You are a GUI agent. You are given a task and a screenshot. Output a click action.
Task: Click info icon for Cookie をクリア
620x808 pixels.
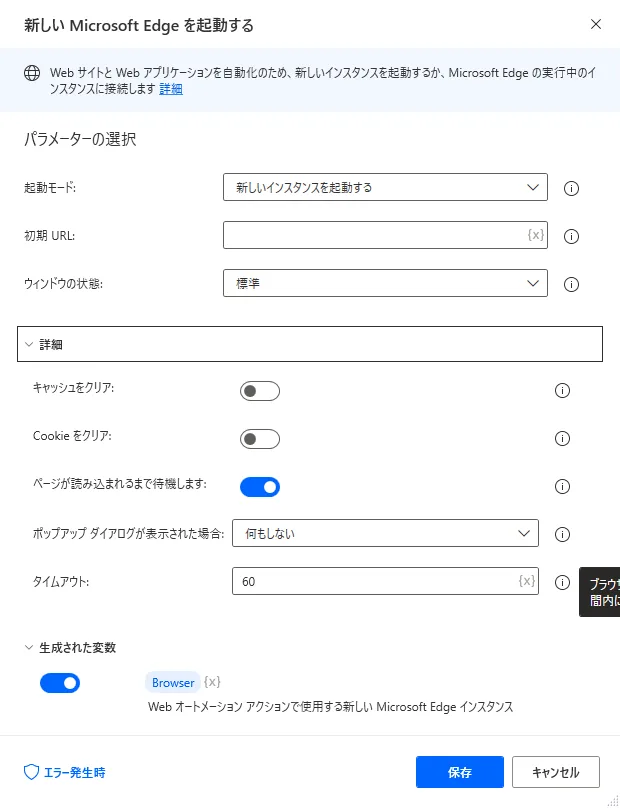(x=562, y=438)
